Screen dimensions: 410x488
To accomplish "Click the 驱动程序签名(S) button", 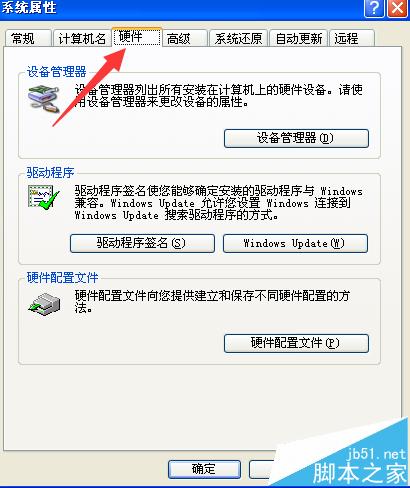I will point(142,243).
